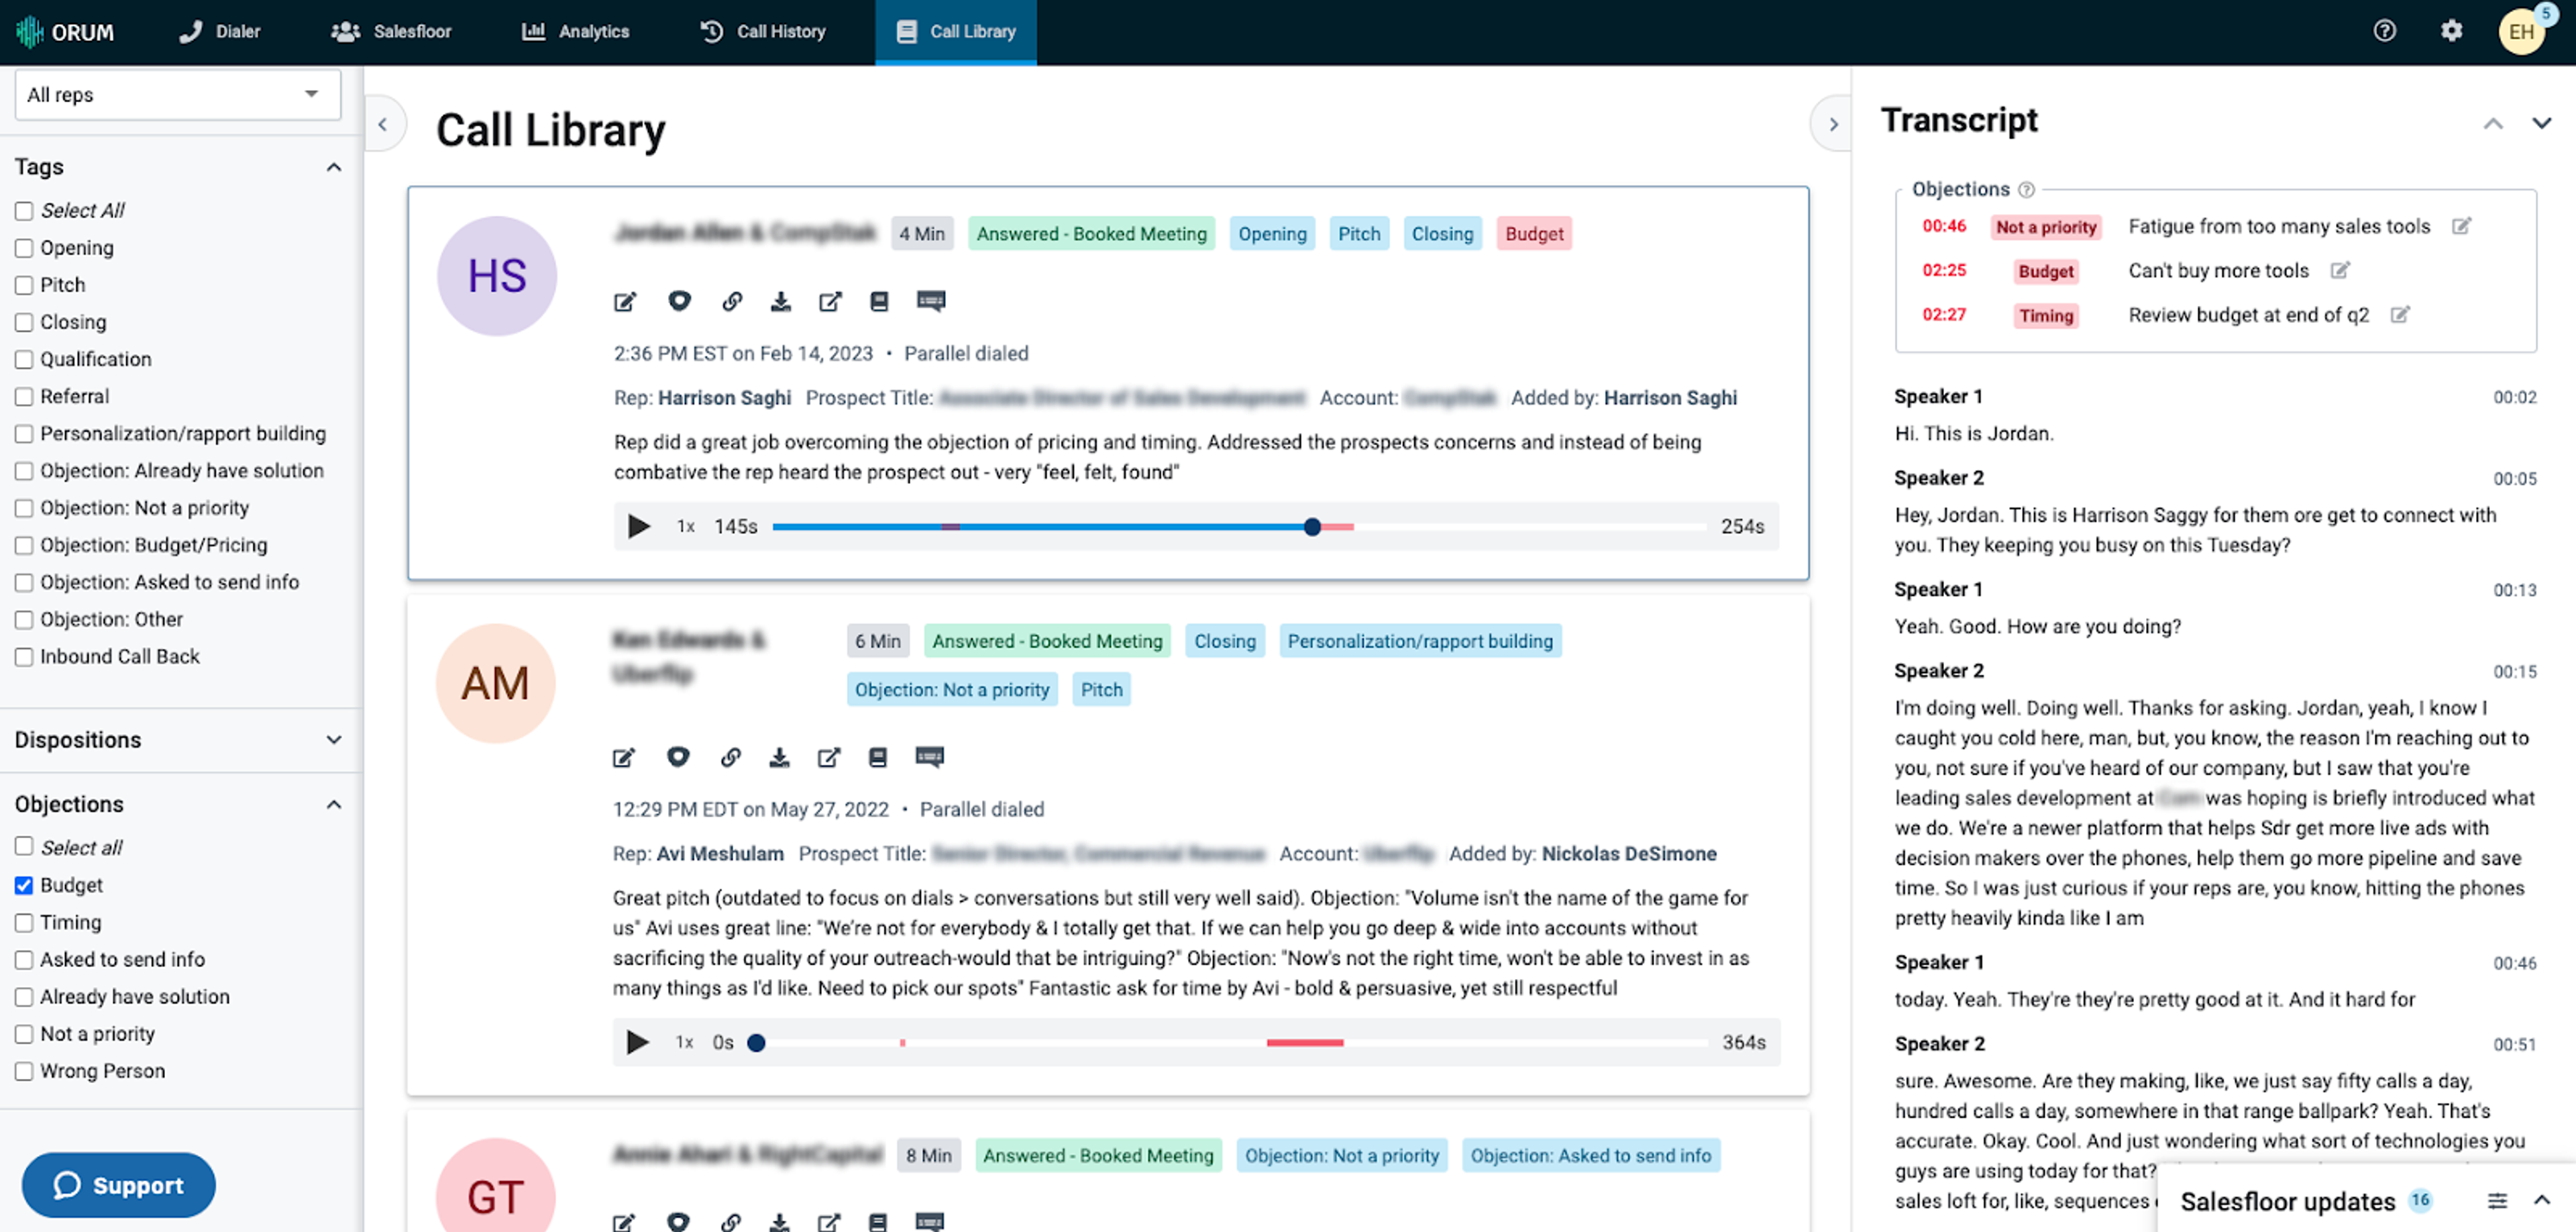Viewport: 2576px width, 1232px height.
Task: Click edit note icon on HS call
Action: click(625, 302)
